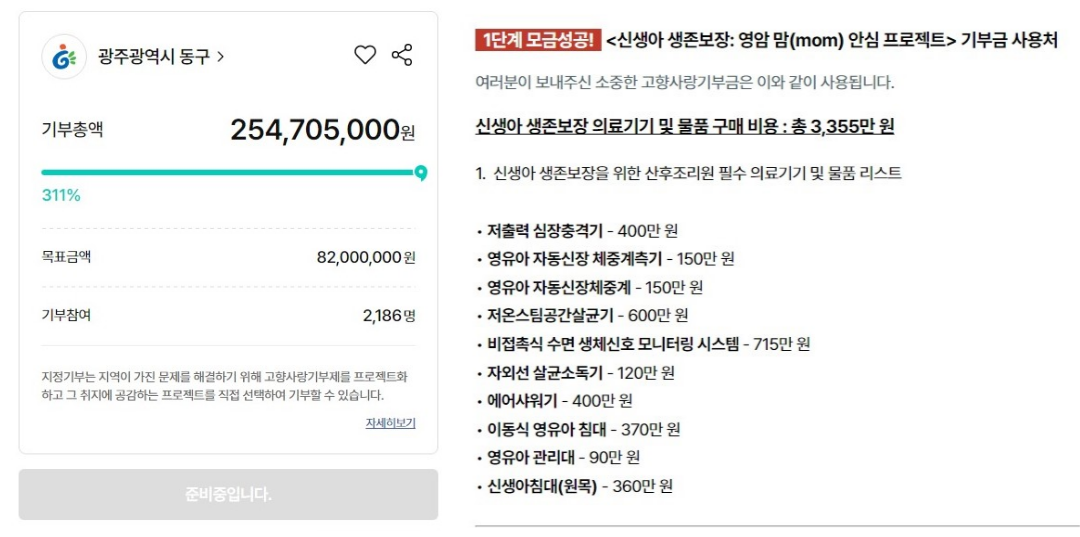The image size is (1080, 537).
Task: Like the project with the heart icon
Action: 365,56
